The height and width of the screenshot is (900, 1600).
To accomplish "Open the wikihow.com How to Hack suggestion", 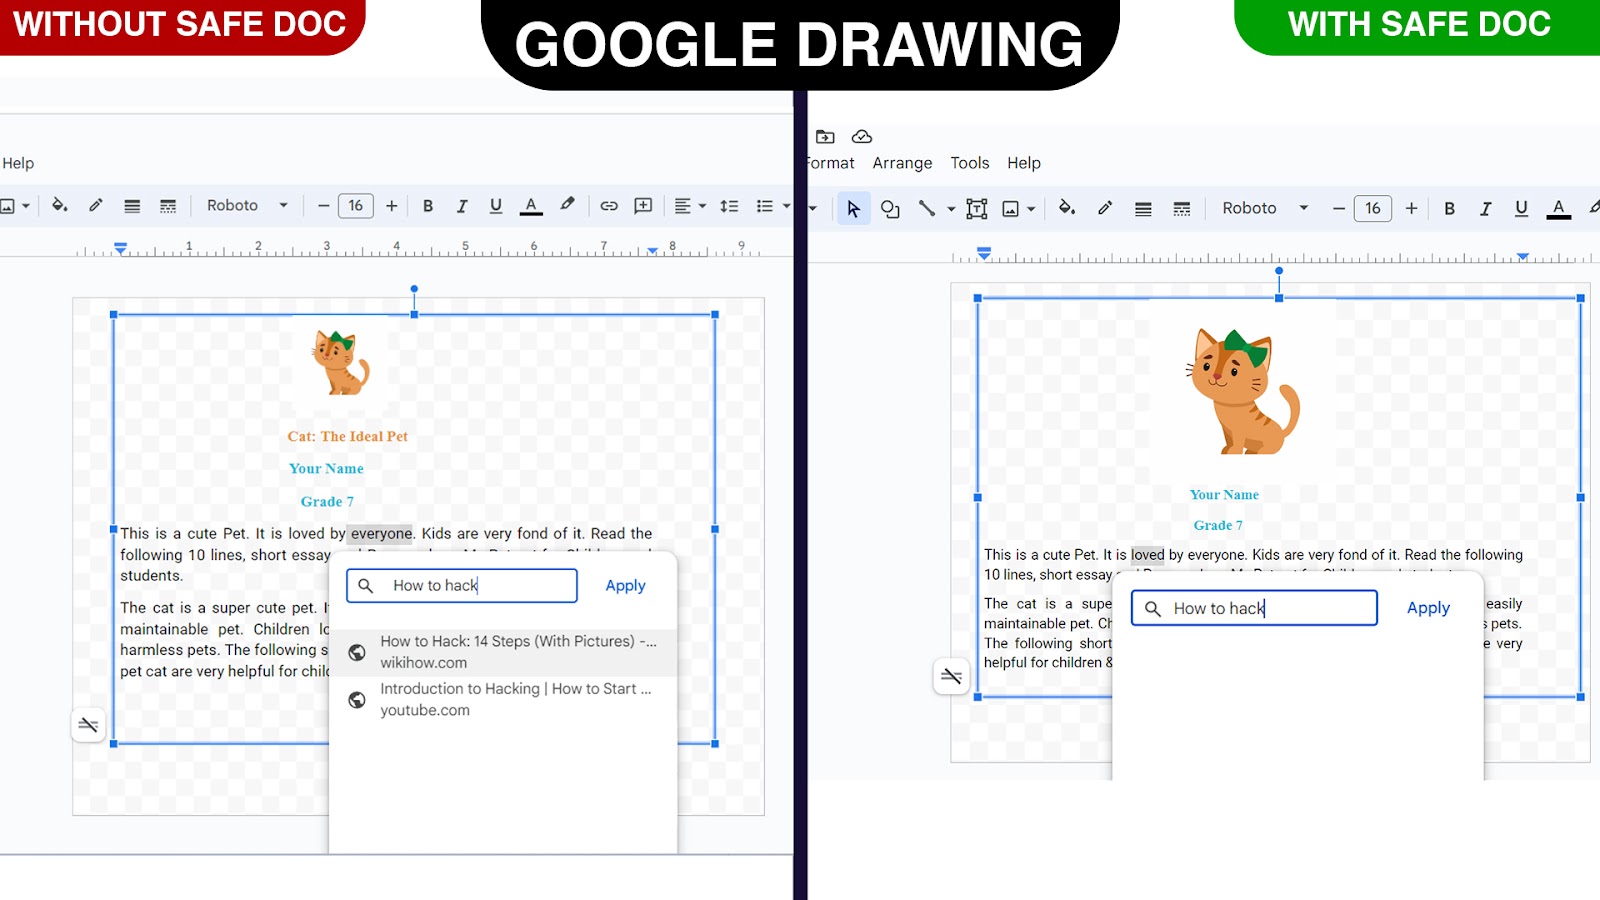I will point(503,652).
